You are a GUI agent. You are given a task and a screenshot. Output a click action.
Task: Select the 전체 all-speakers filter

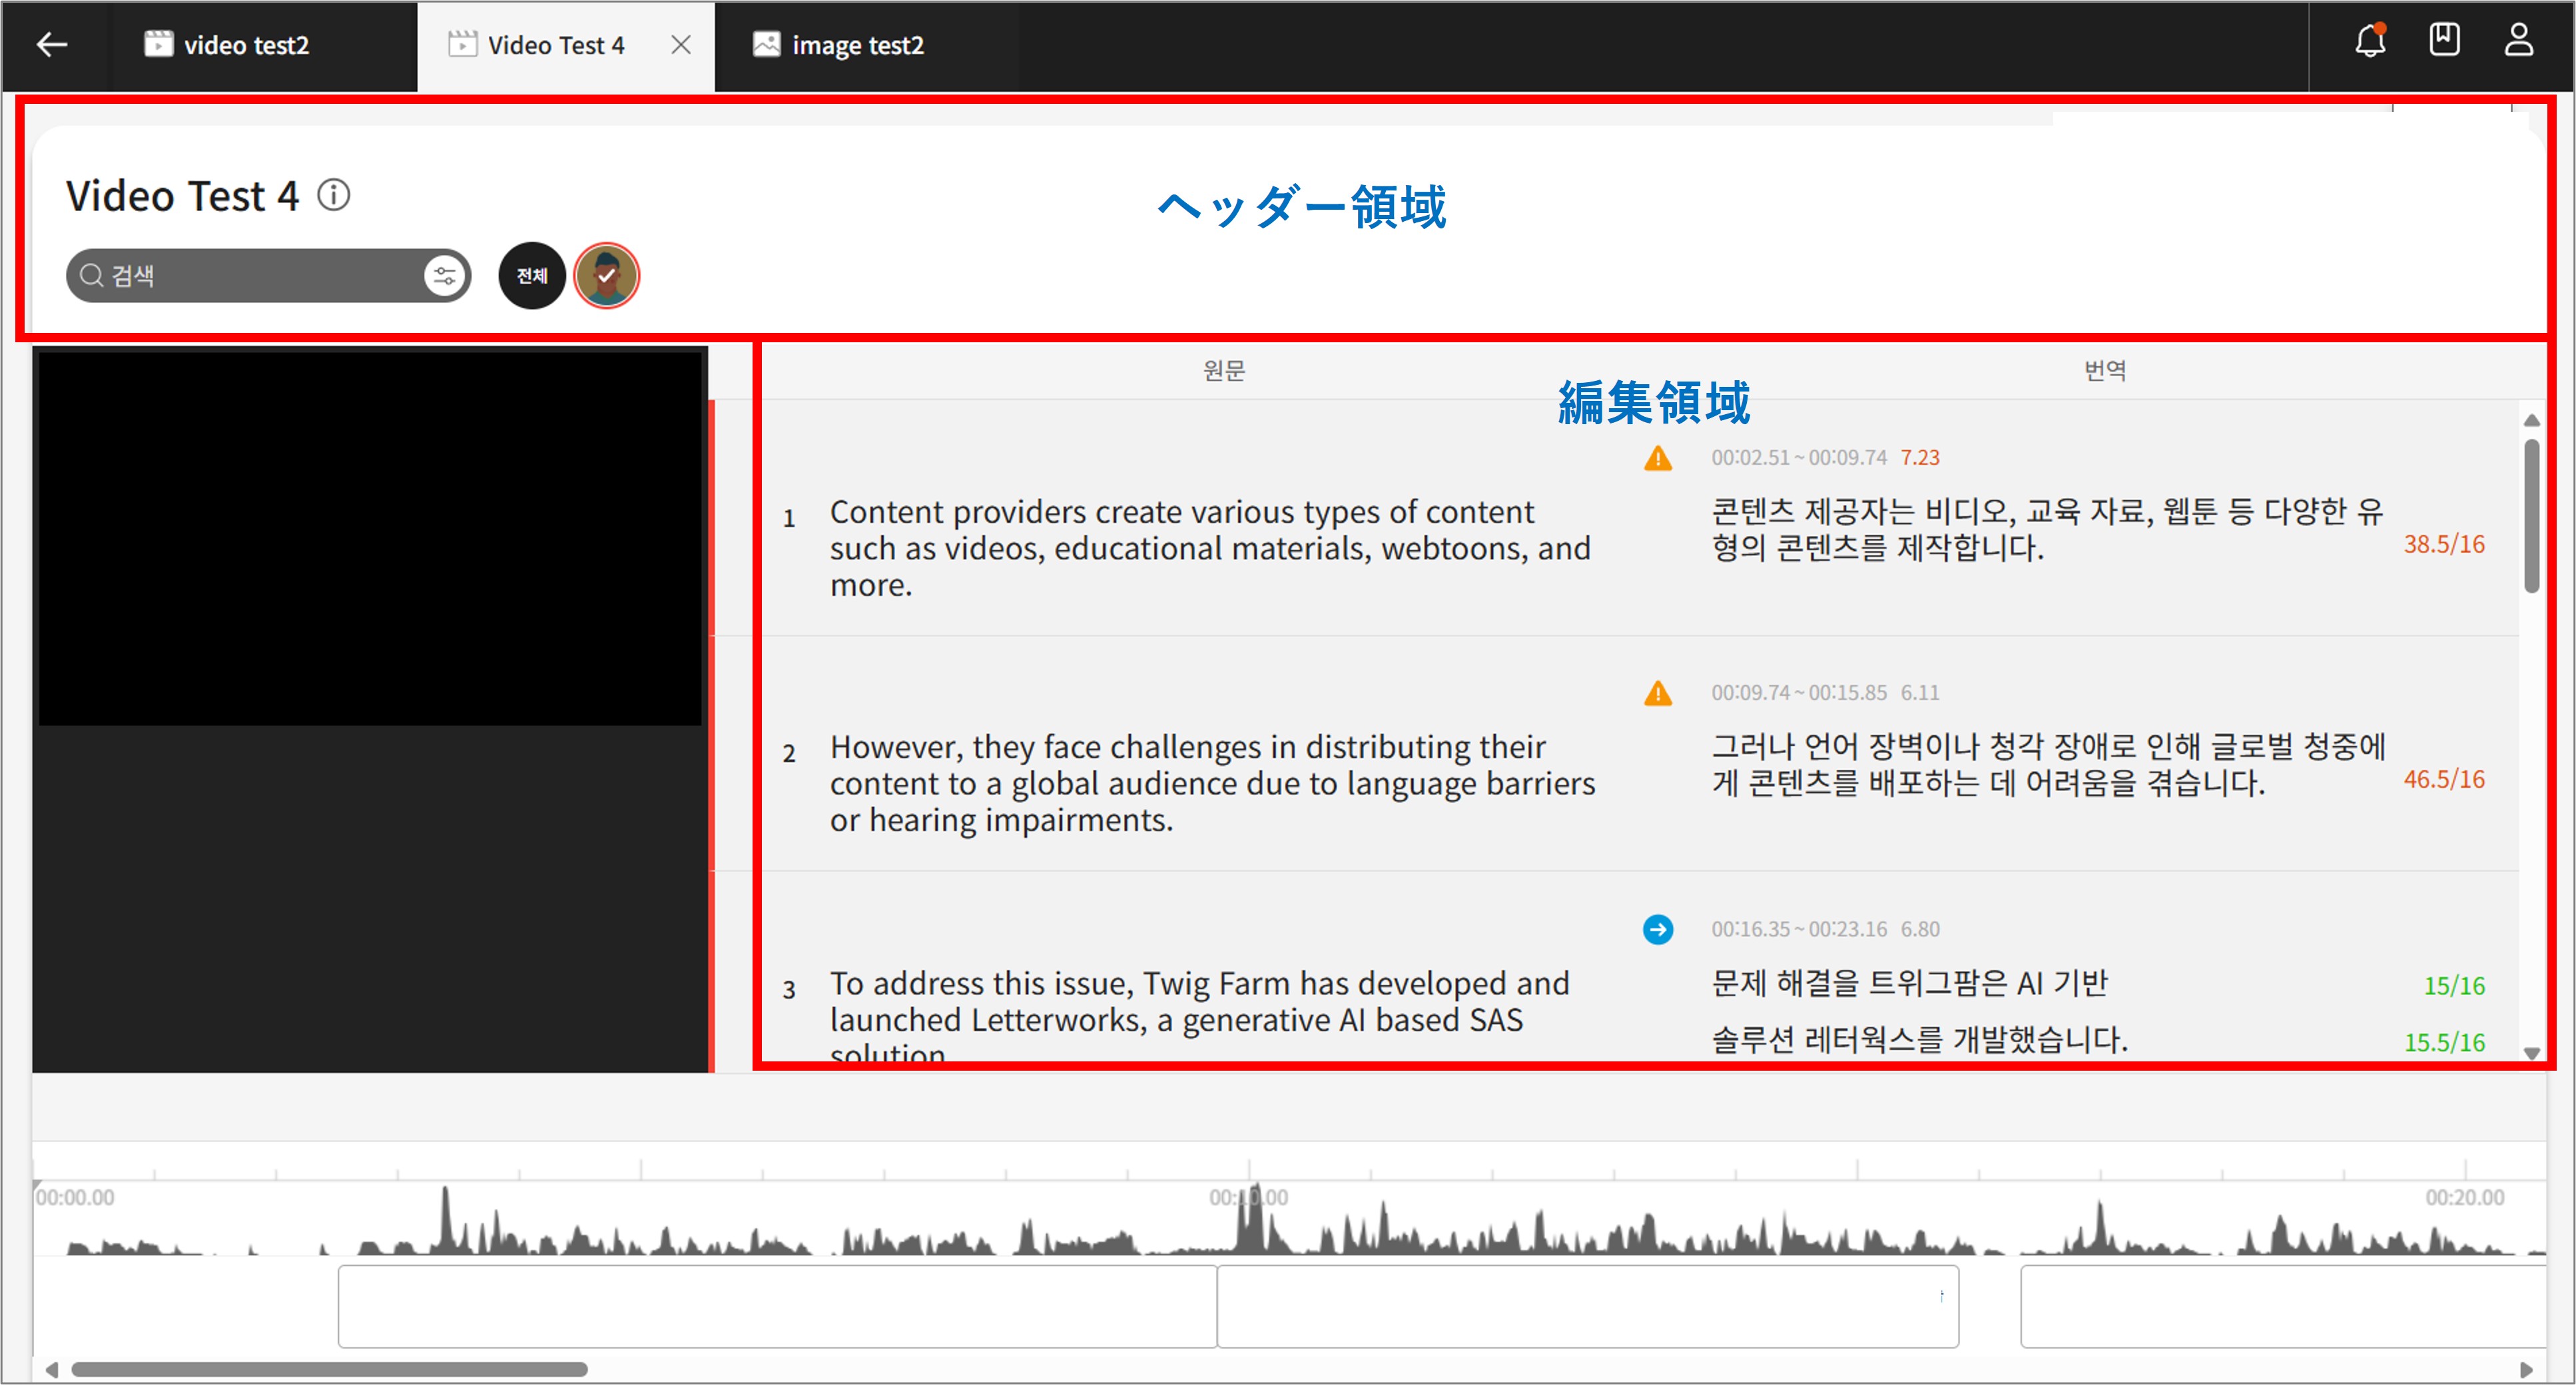532,275
